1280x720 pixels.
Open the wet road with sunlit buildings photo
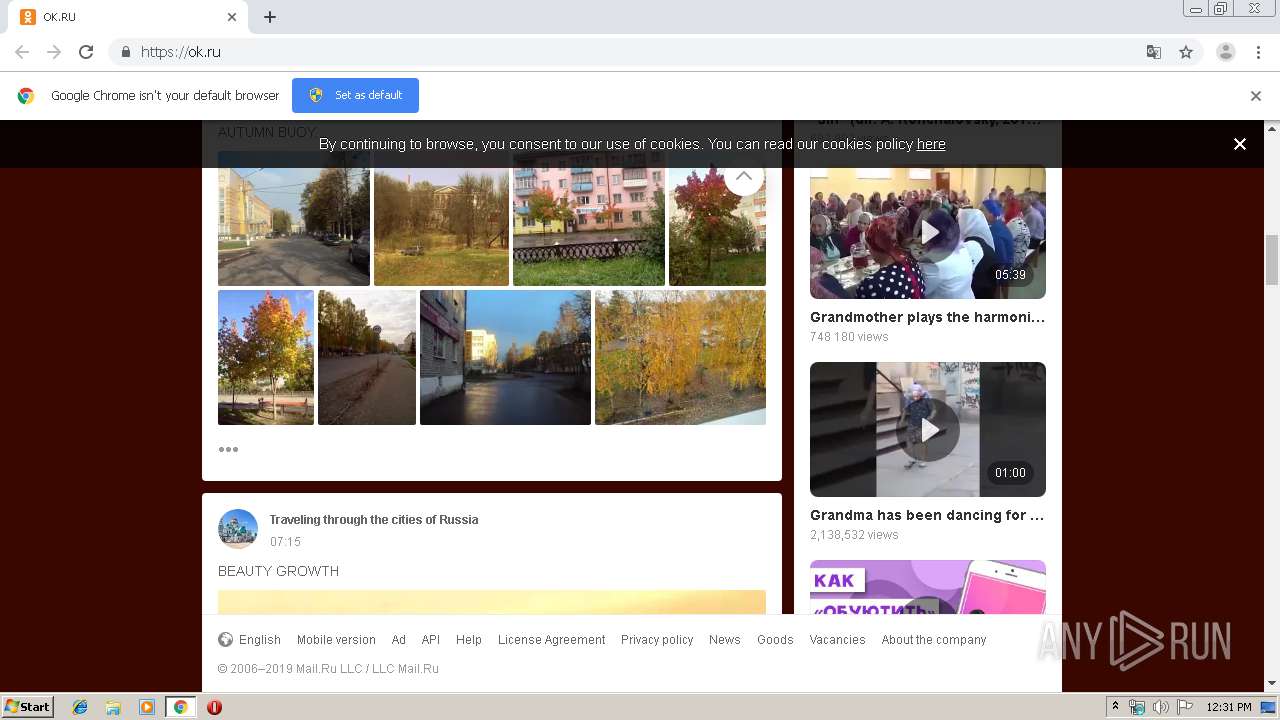505,357
